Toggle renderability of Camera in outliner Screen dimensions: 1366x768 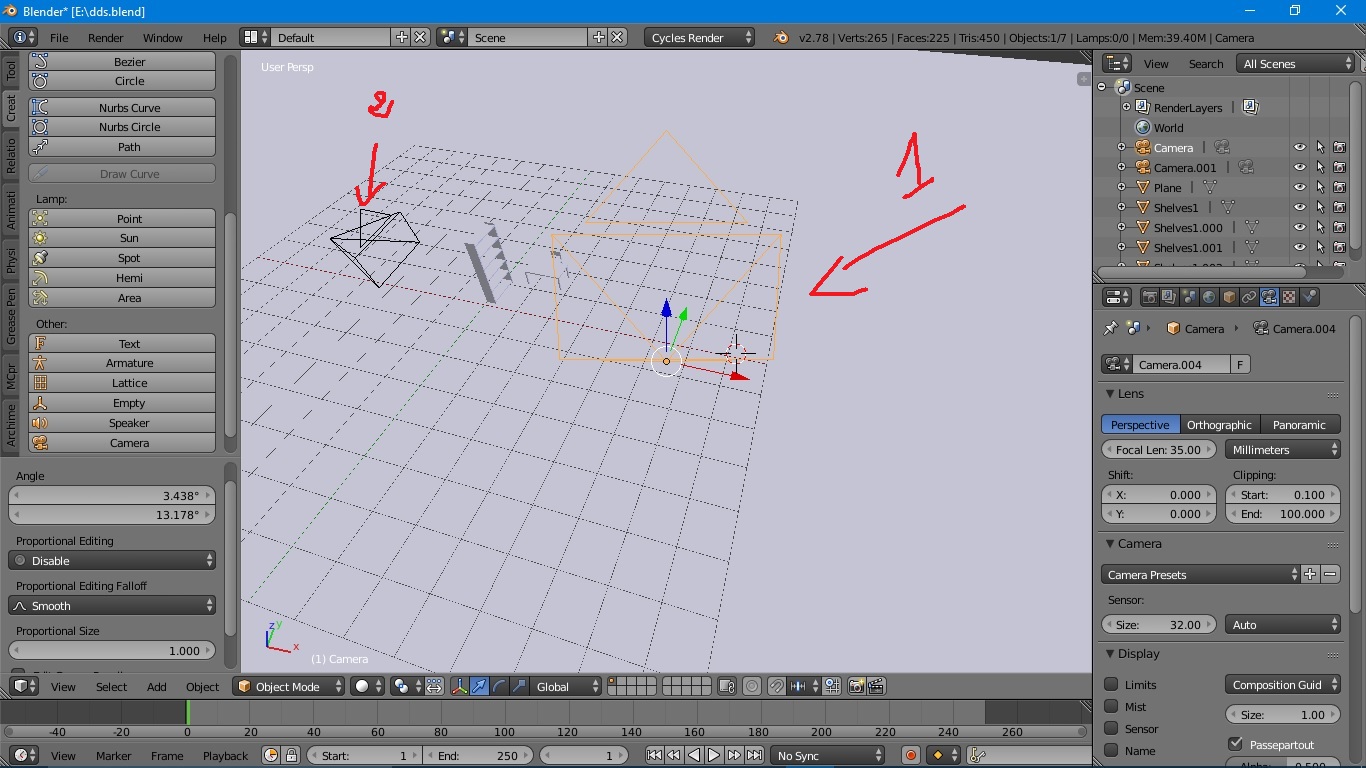(x=1340, y=147)
